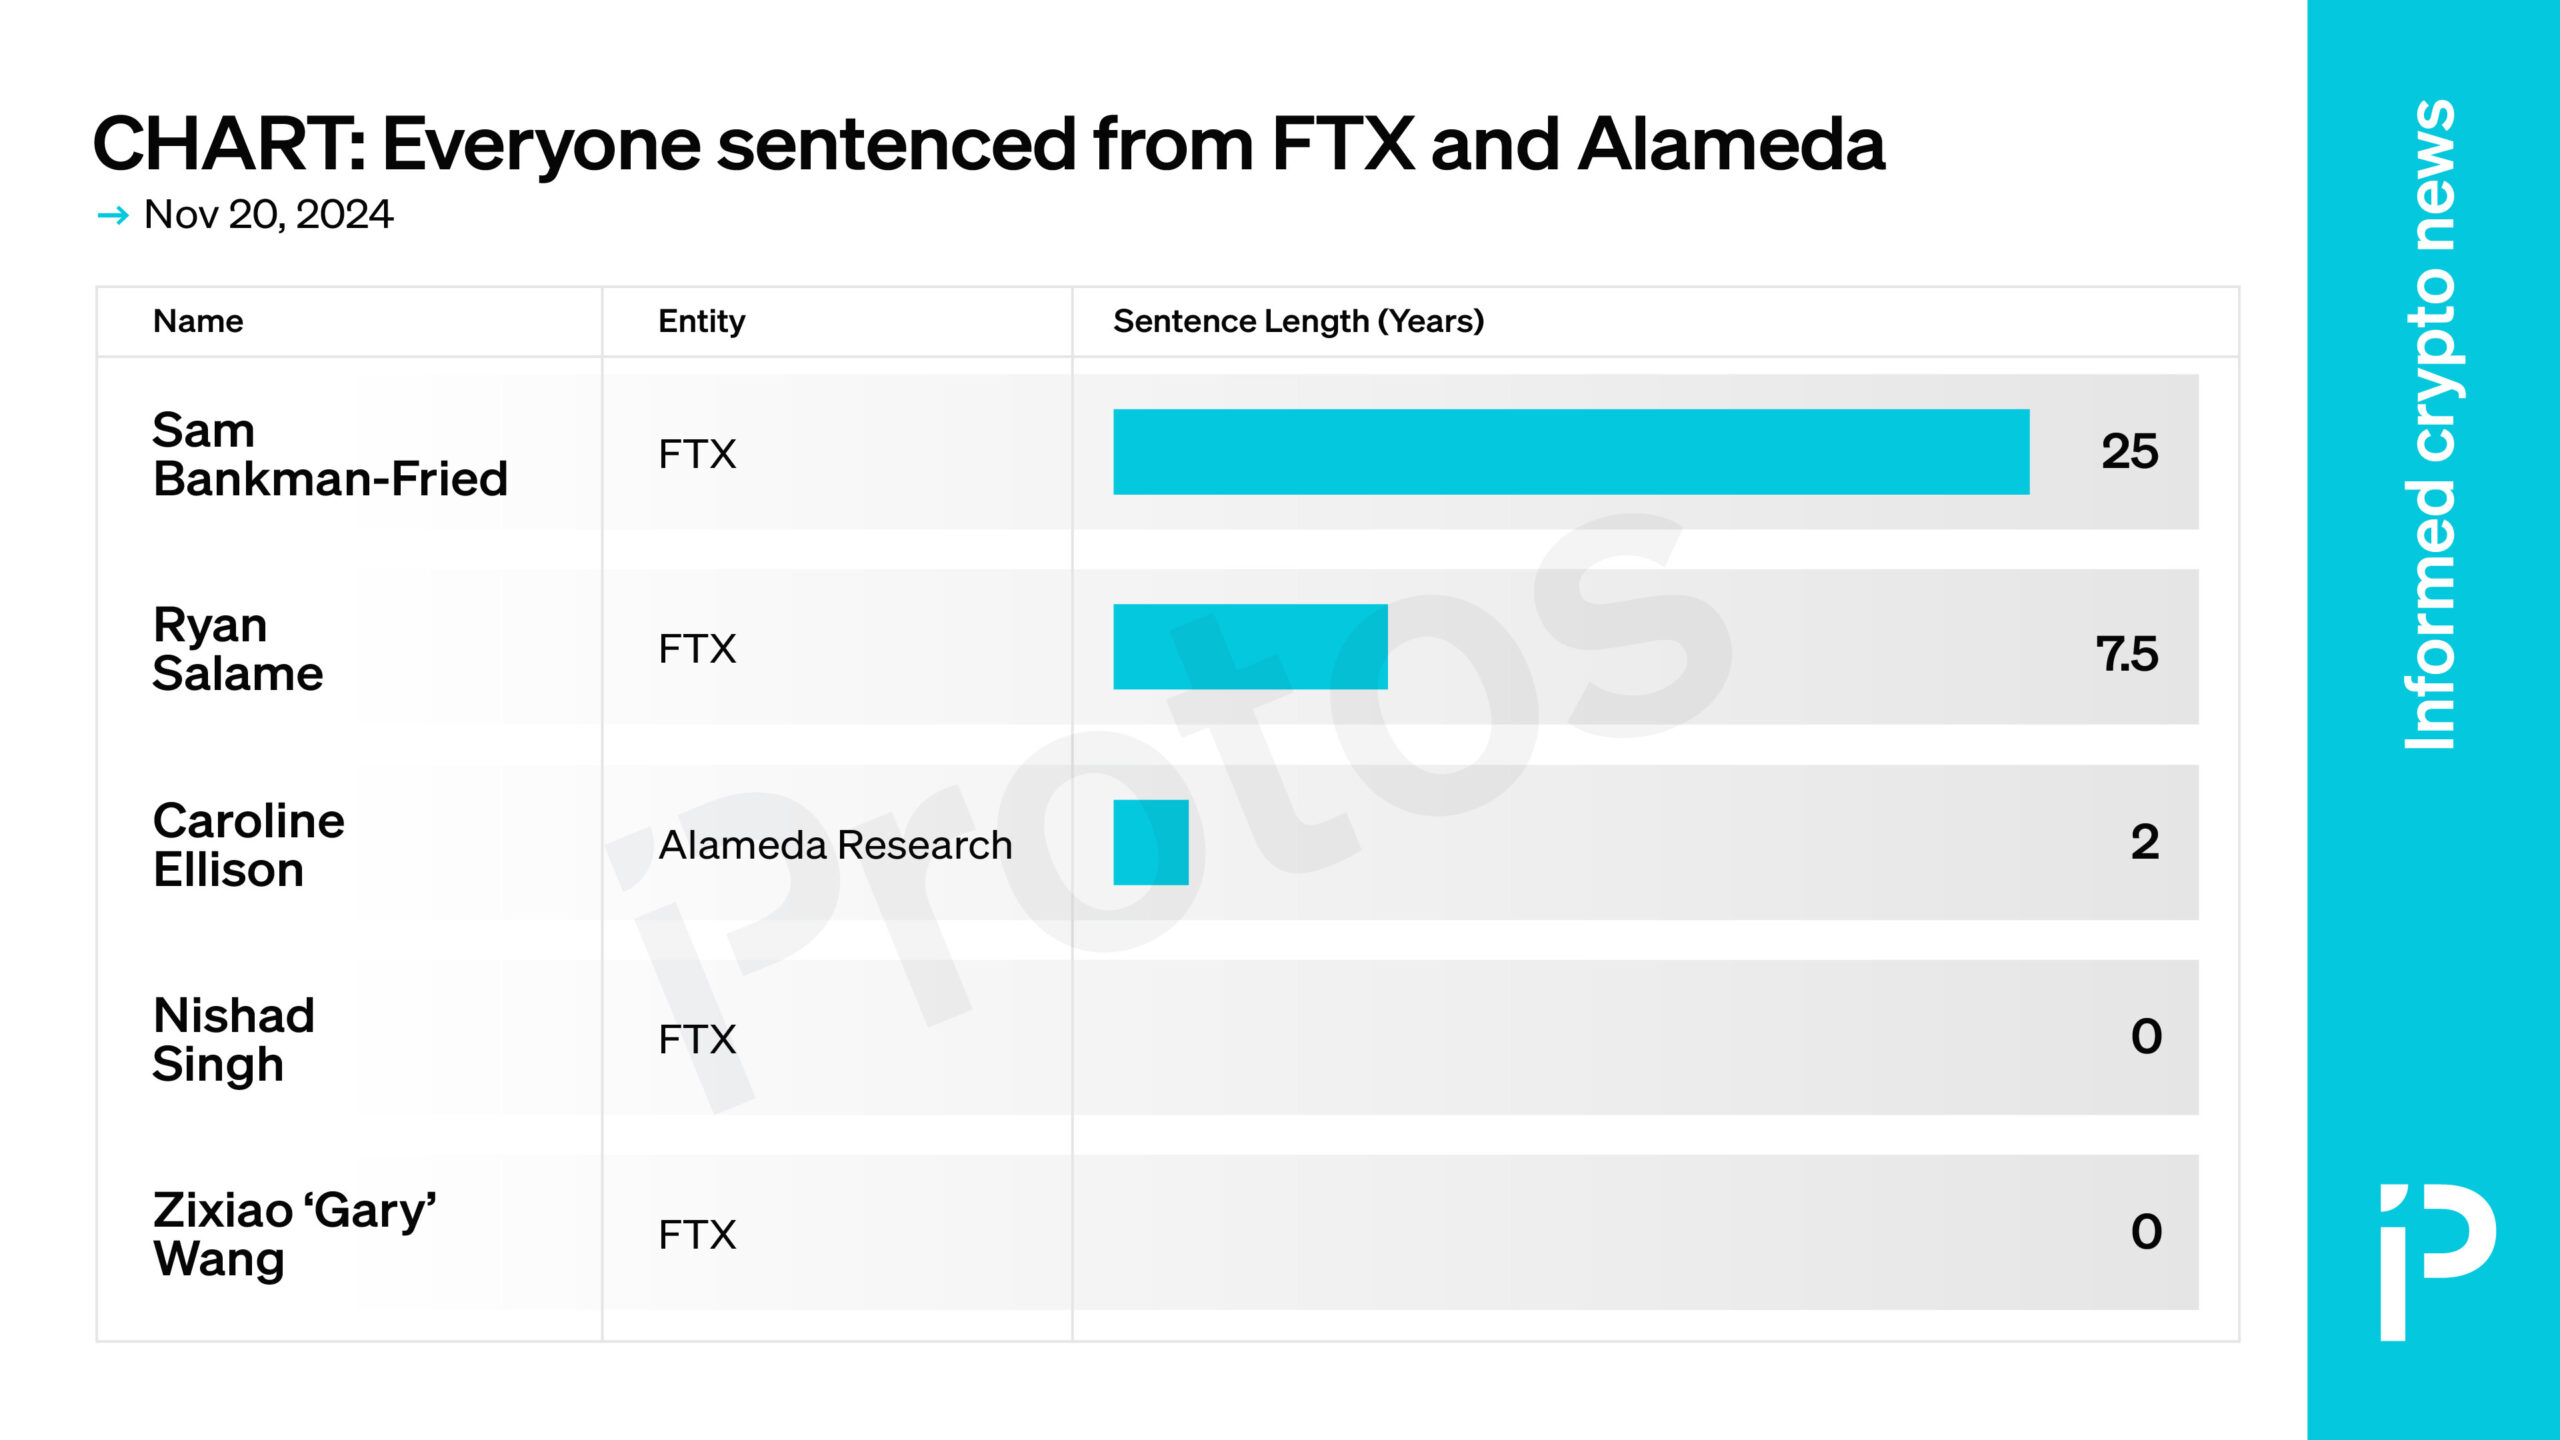
Task: Click the name Zixiao 'Gary' Wang
Action: pyautogui.click(x=294, y=1235)
